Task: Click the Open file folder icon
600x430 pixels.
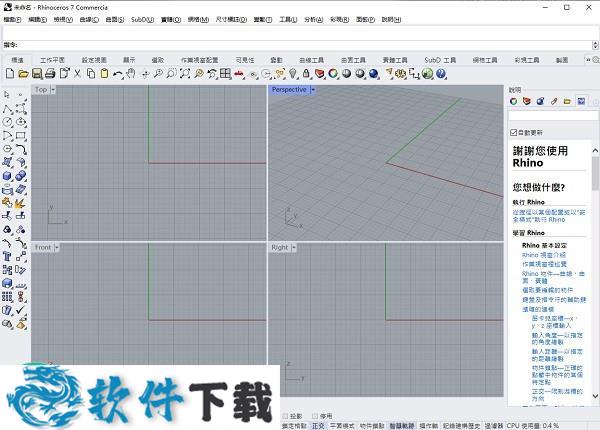Action: point(23,73)
